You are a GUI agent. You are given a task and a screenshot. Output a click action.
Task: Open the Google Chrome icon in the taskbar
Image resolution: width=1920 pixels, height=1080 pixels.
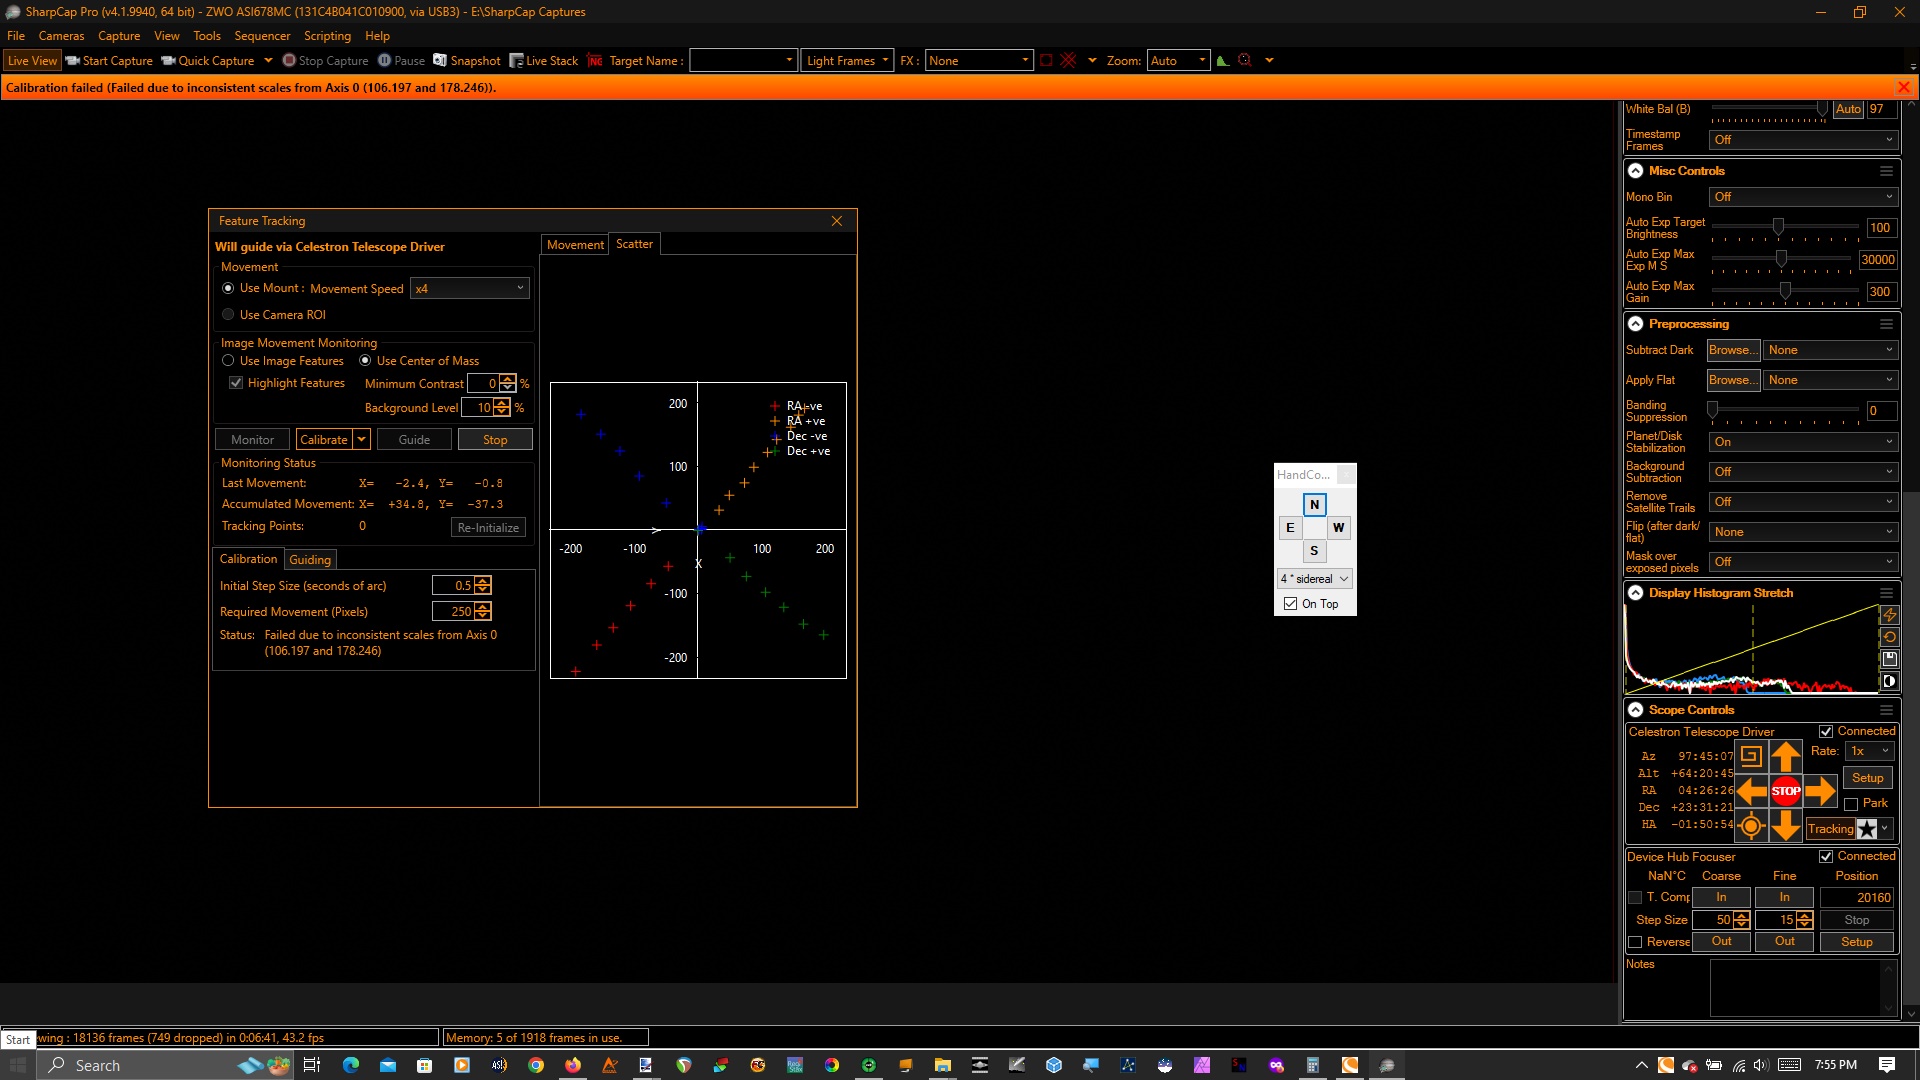point(536,1065)
